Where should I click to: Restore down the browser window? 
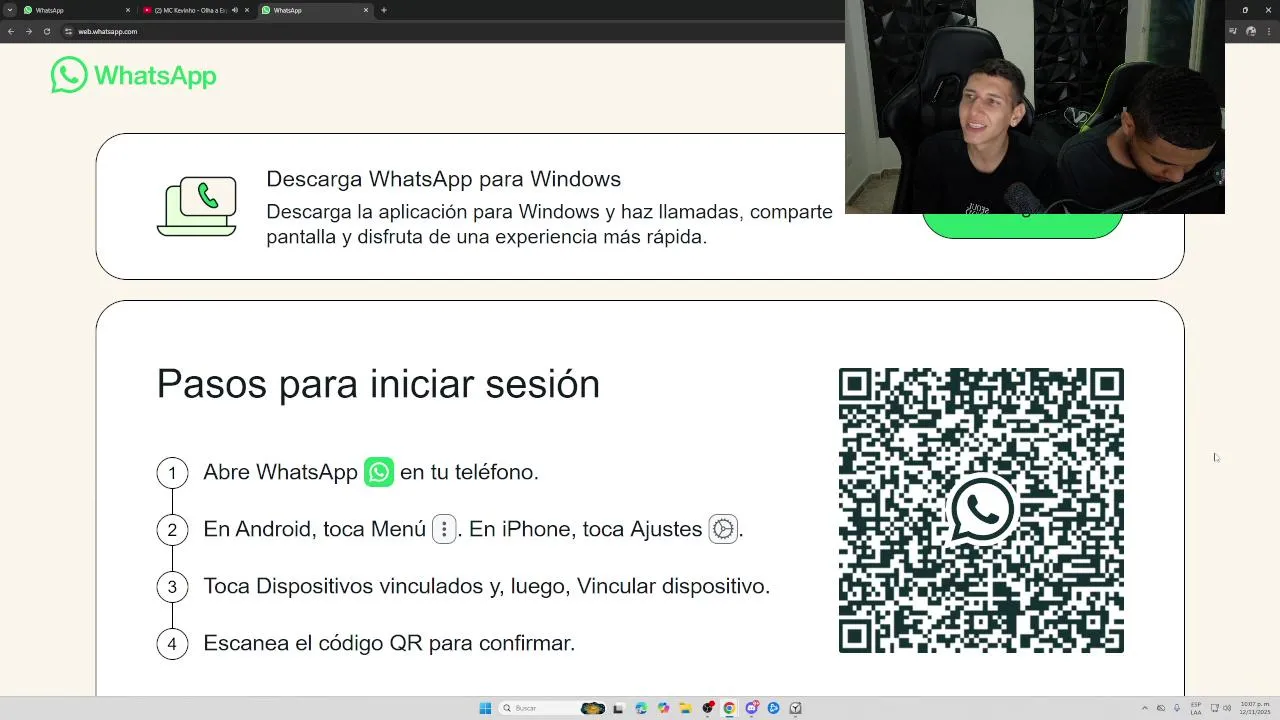(1245, 10)
